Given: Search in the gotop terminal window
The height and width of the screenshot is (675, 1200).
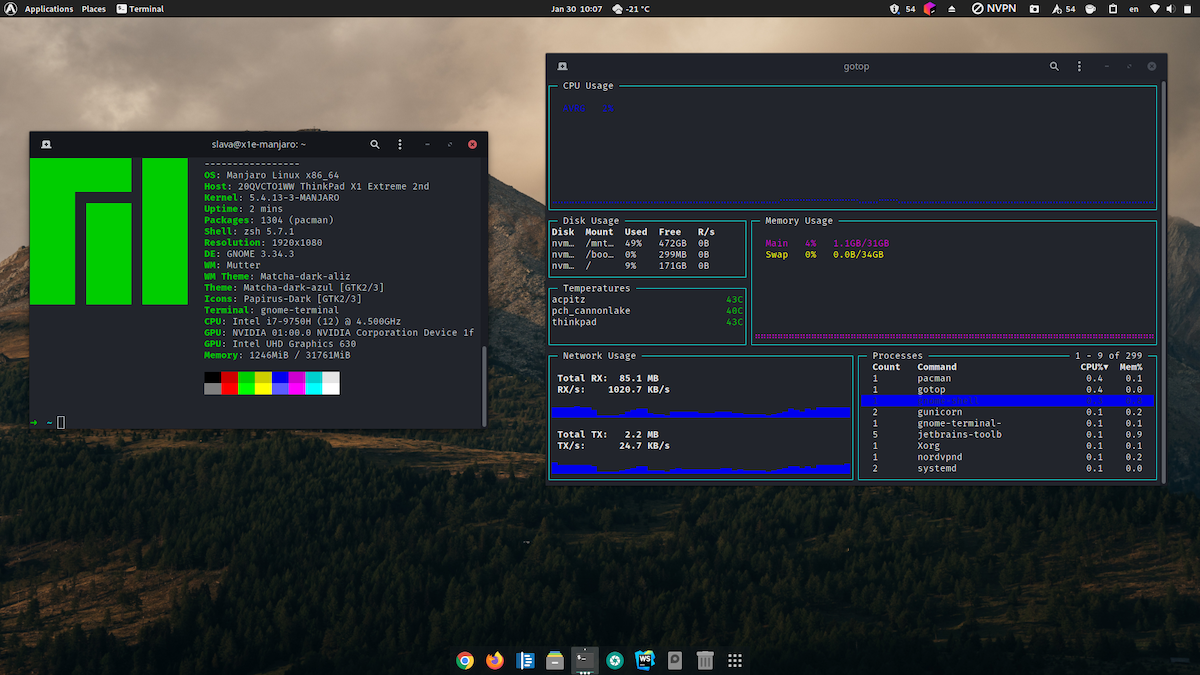Looking at the screenshot, I should (1054, 66).
